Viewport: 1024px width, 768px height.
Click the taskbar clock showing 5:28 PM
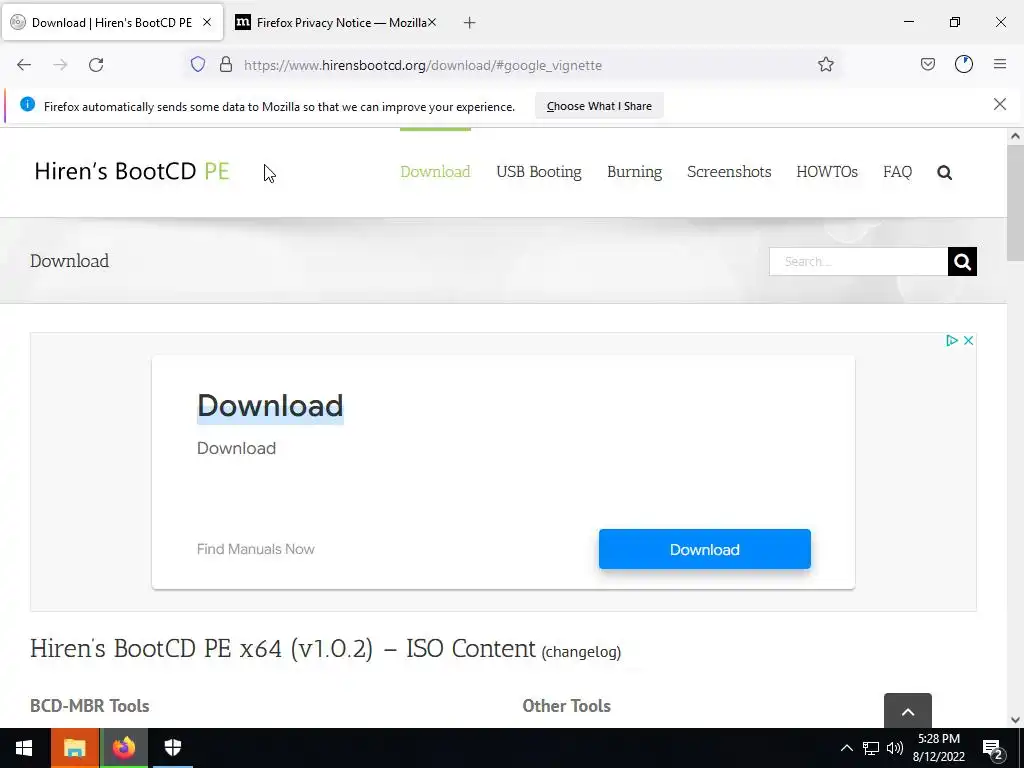point(938,748)
